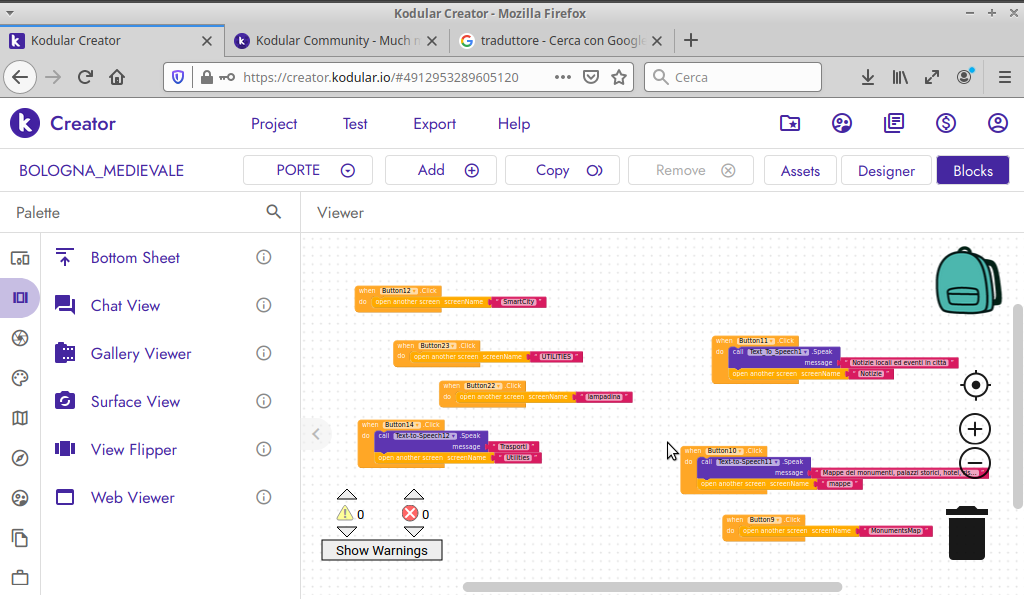
Task: Select the highlighted Layout palette category icon
Action: click(20, 298)
